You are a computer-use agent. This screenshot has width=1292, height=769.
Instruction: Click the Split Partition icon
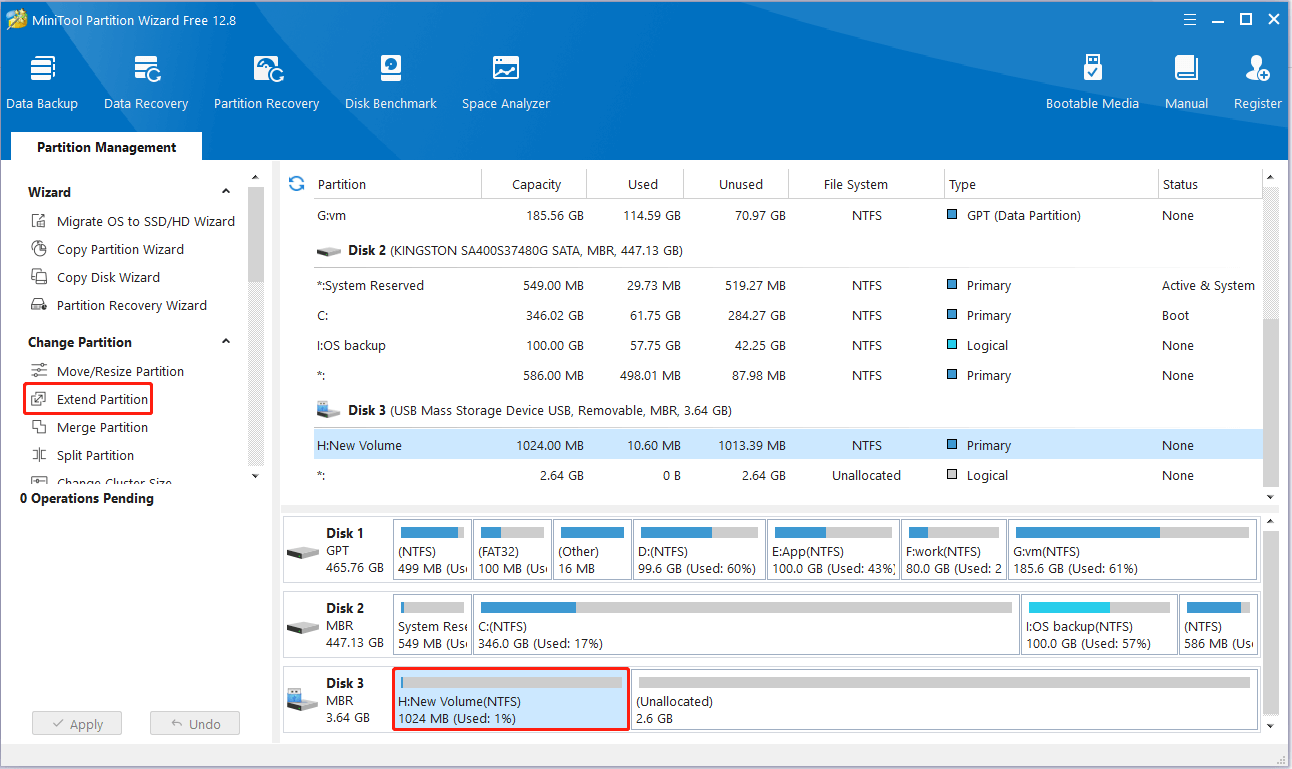39,455
